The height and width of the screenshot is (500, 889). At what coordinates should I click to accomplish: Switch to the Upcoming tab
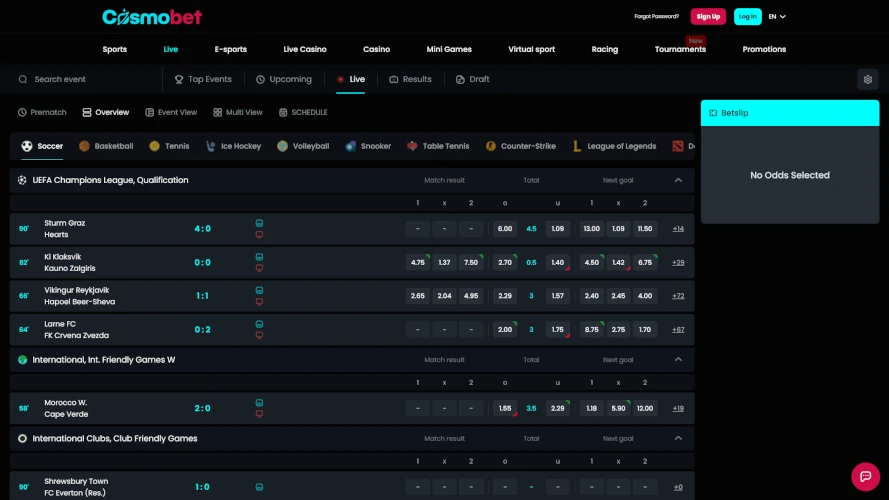pos(283,79)
